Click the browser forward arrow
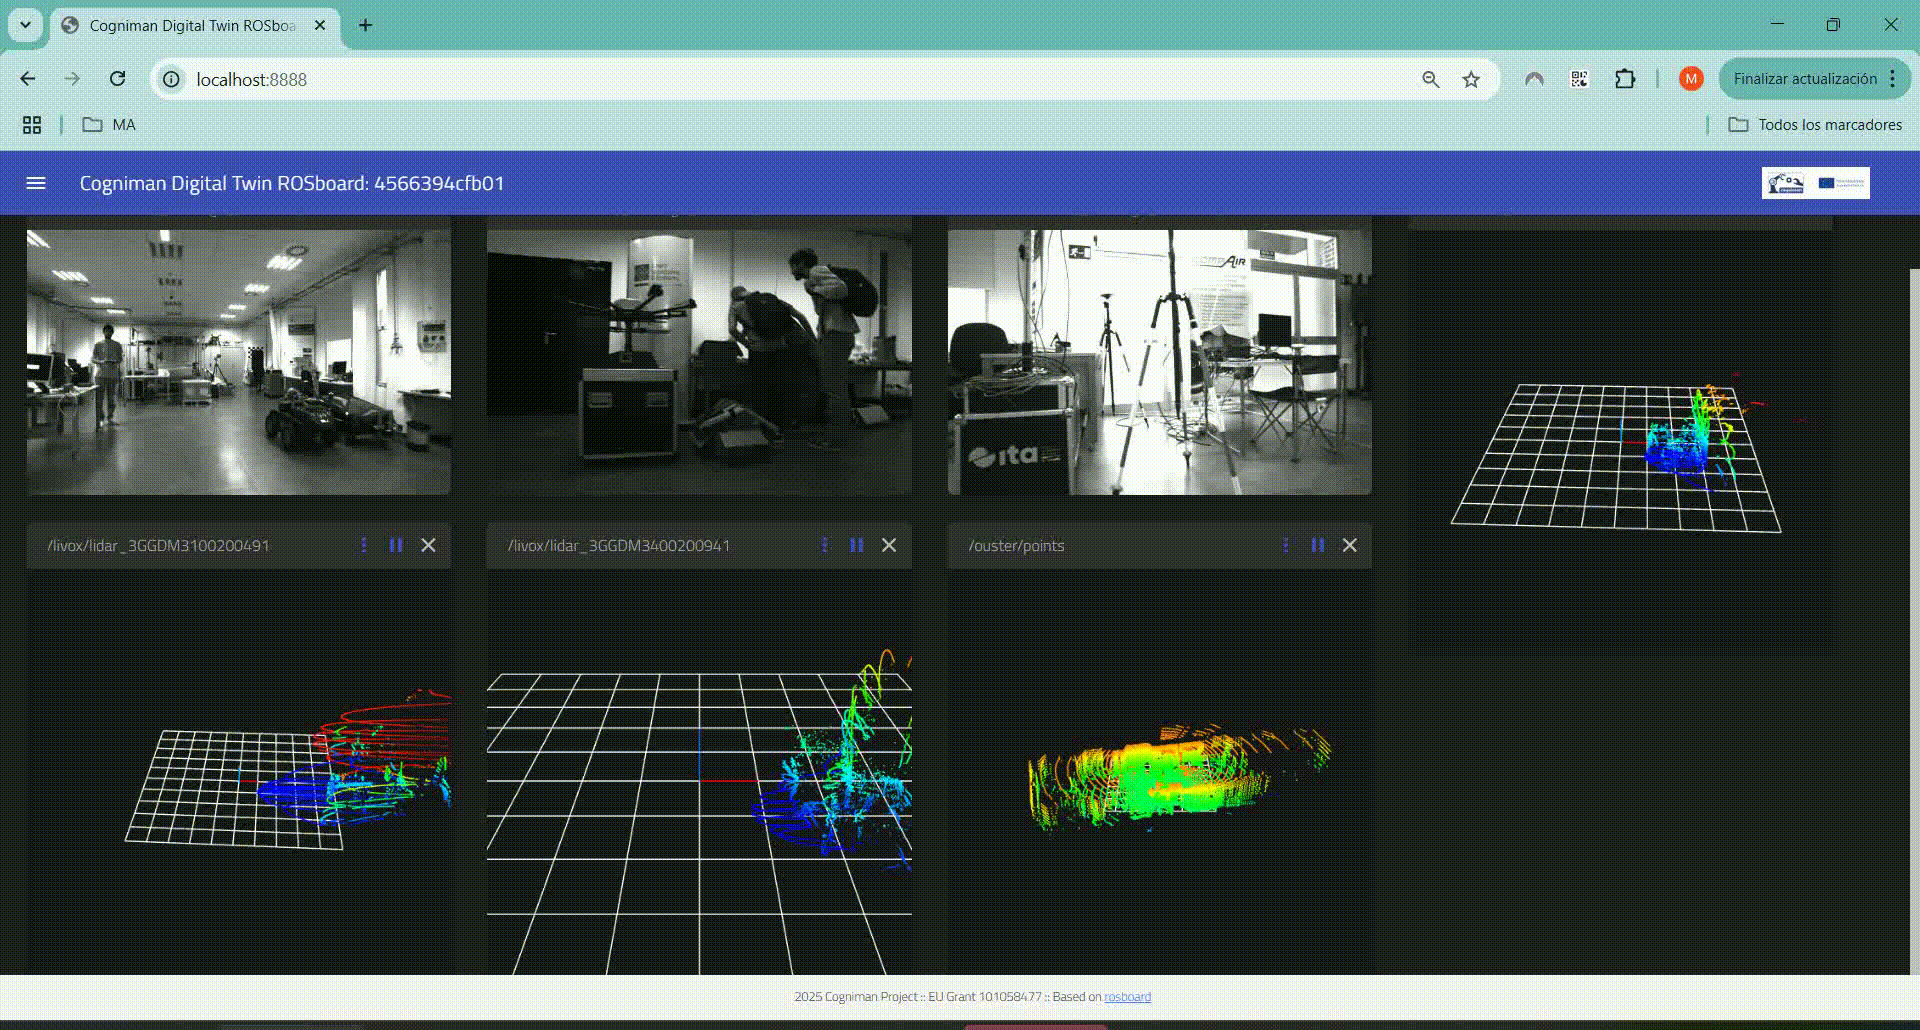This screenshot has width=1920, height=1030. point(72,79)
